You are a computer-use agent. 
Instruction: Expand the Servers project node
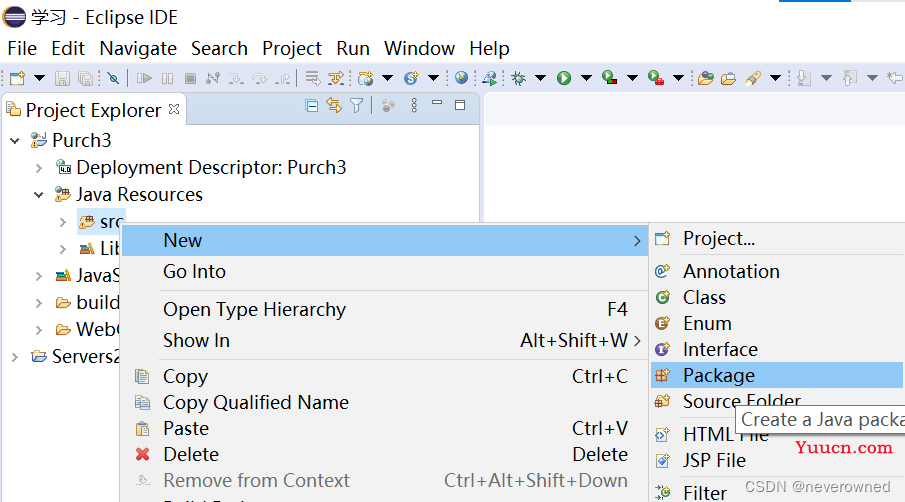pos(15,357)
